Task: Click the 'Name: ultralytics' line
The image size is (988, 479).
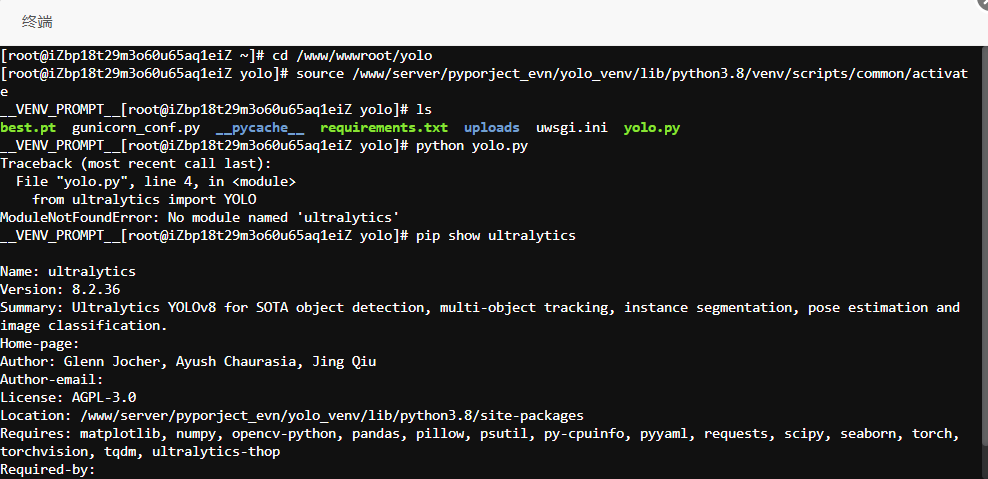Action: point(68,272)
